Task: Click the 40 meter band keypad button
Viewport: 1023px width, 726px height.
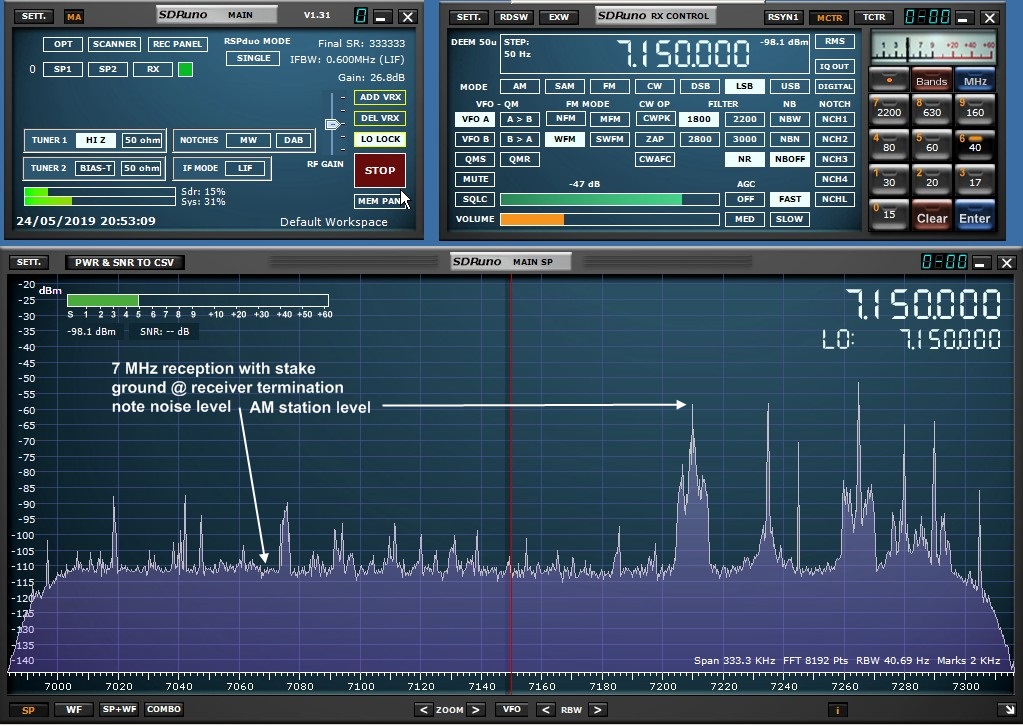Action: click(x=975, y=144)
